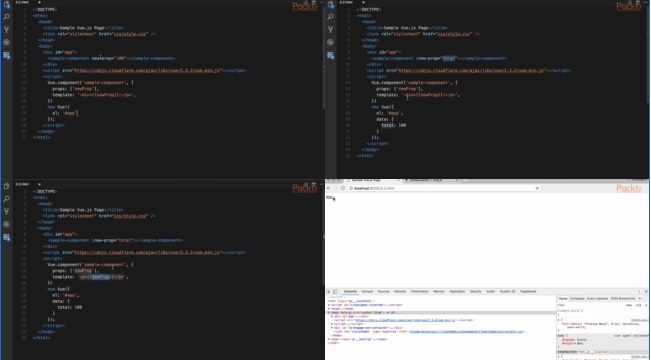Screen dimensions: 651x360
Task: Open Explorer icon in top-right editor window
Action: (x=330, y=5)
